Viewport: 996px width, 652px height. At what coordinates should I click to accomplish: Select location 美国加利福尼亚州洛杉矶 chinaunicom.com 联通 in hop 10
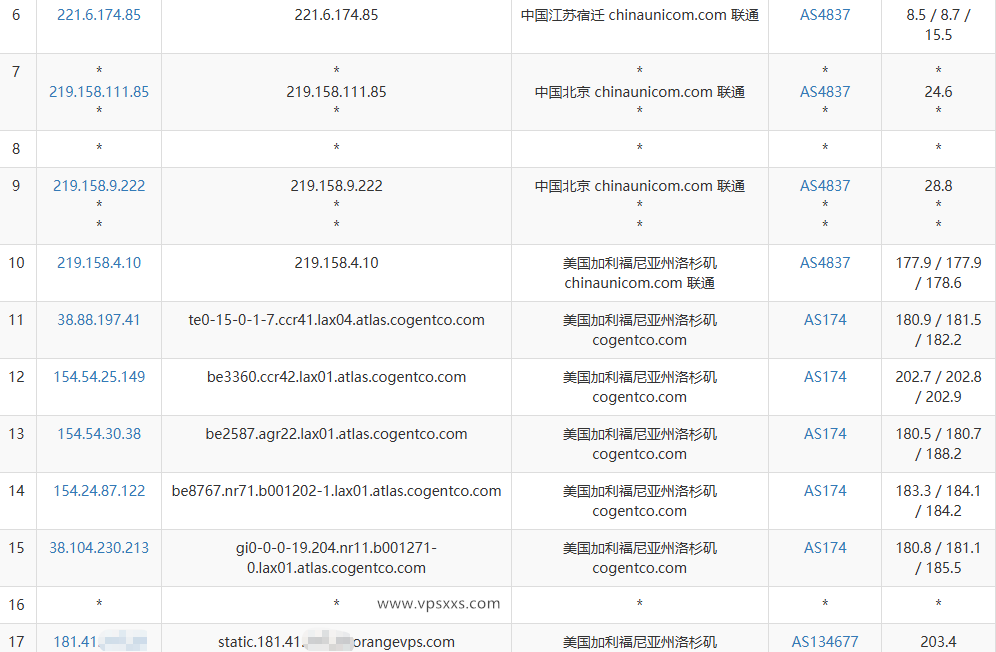[x=640, y=273]
